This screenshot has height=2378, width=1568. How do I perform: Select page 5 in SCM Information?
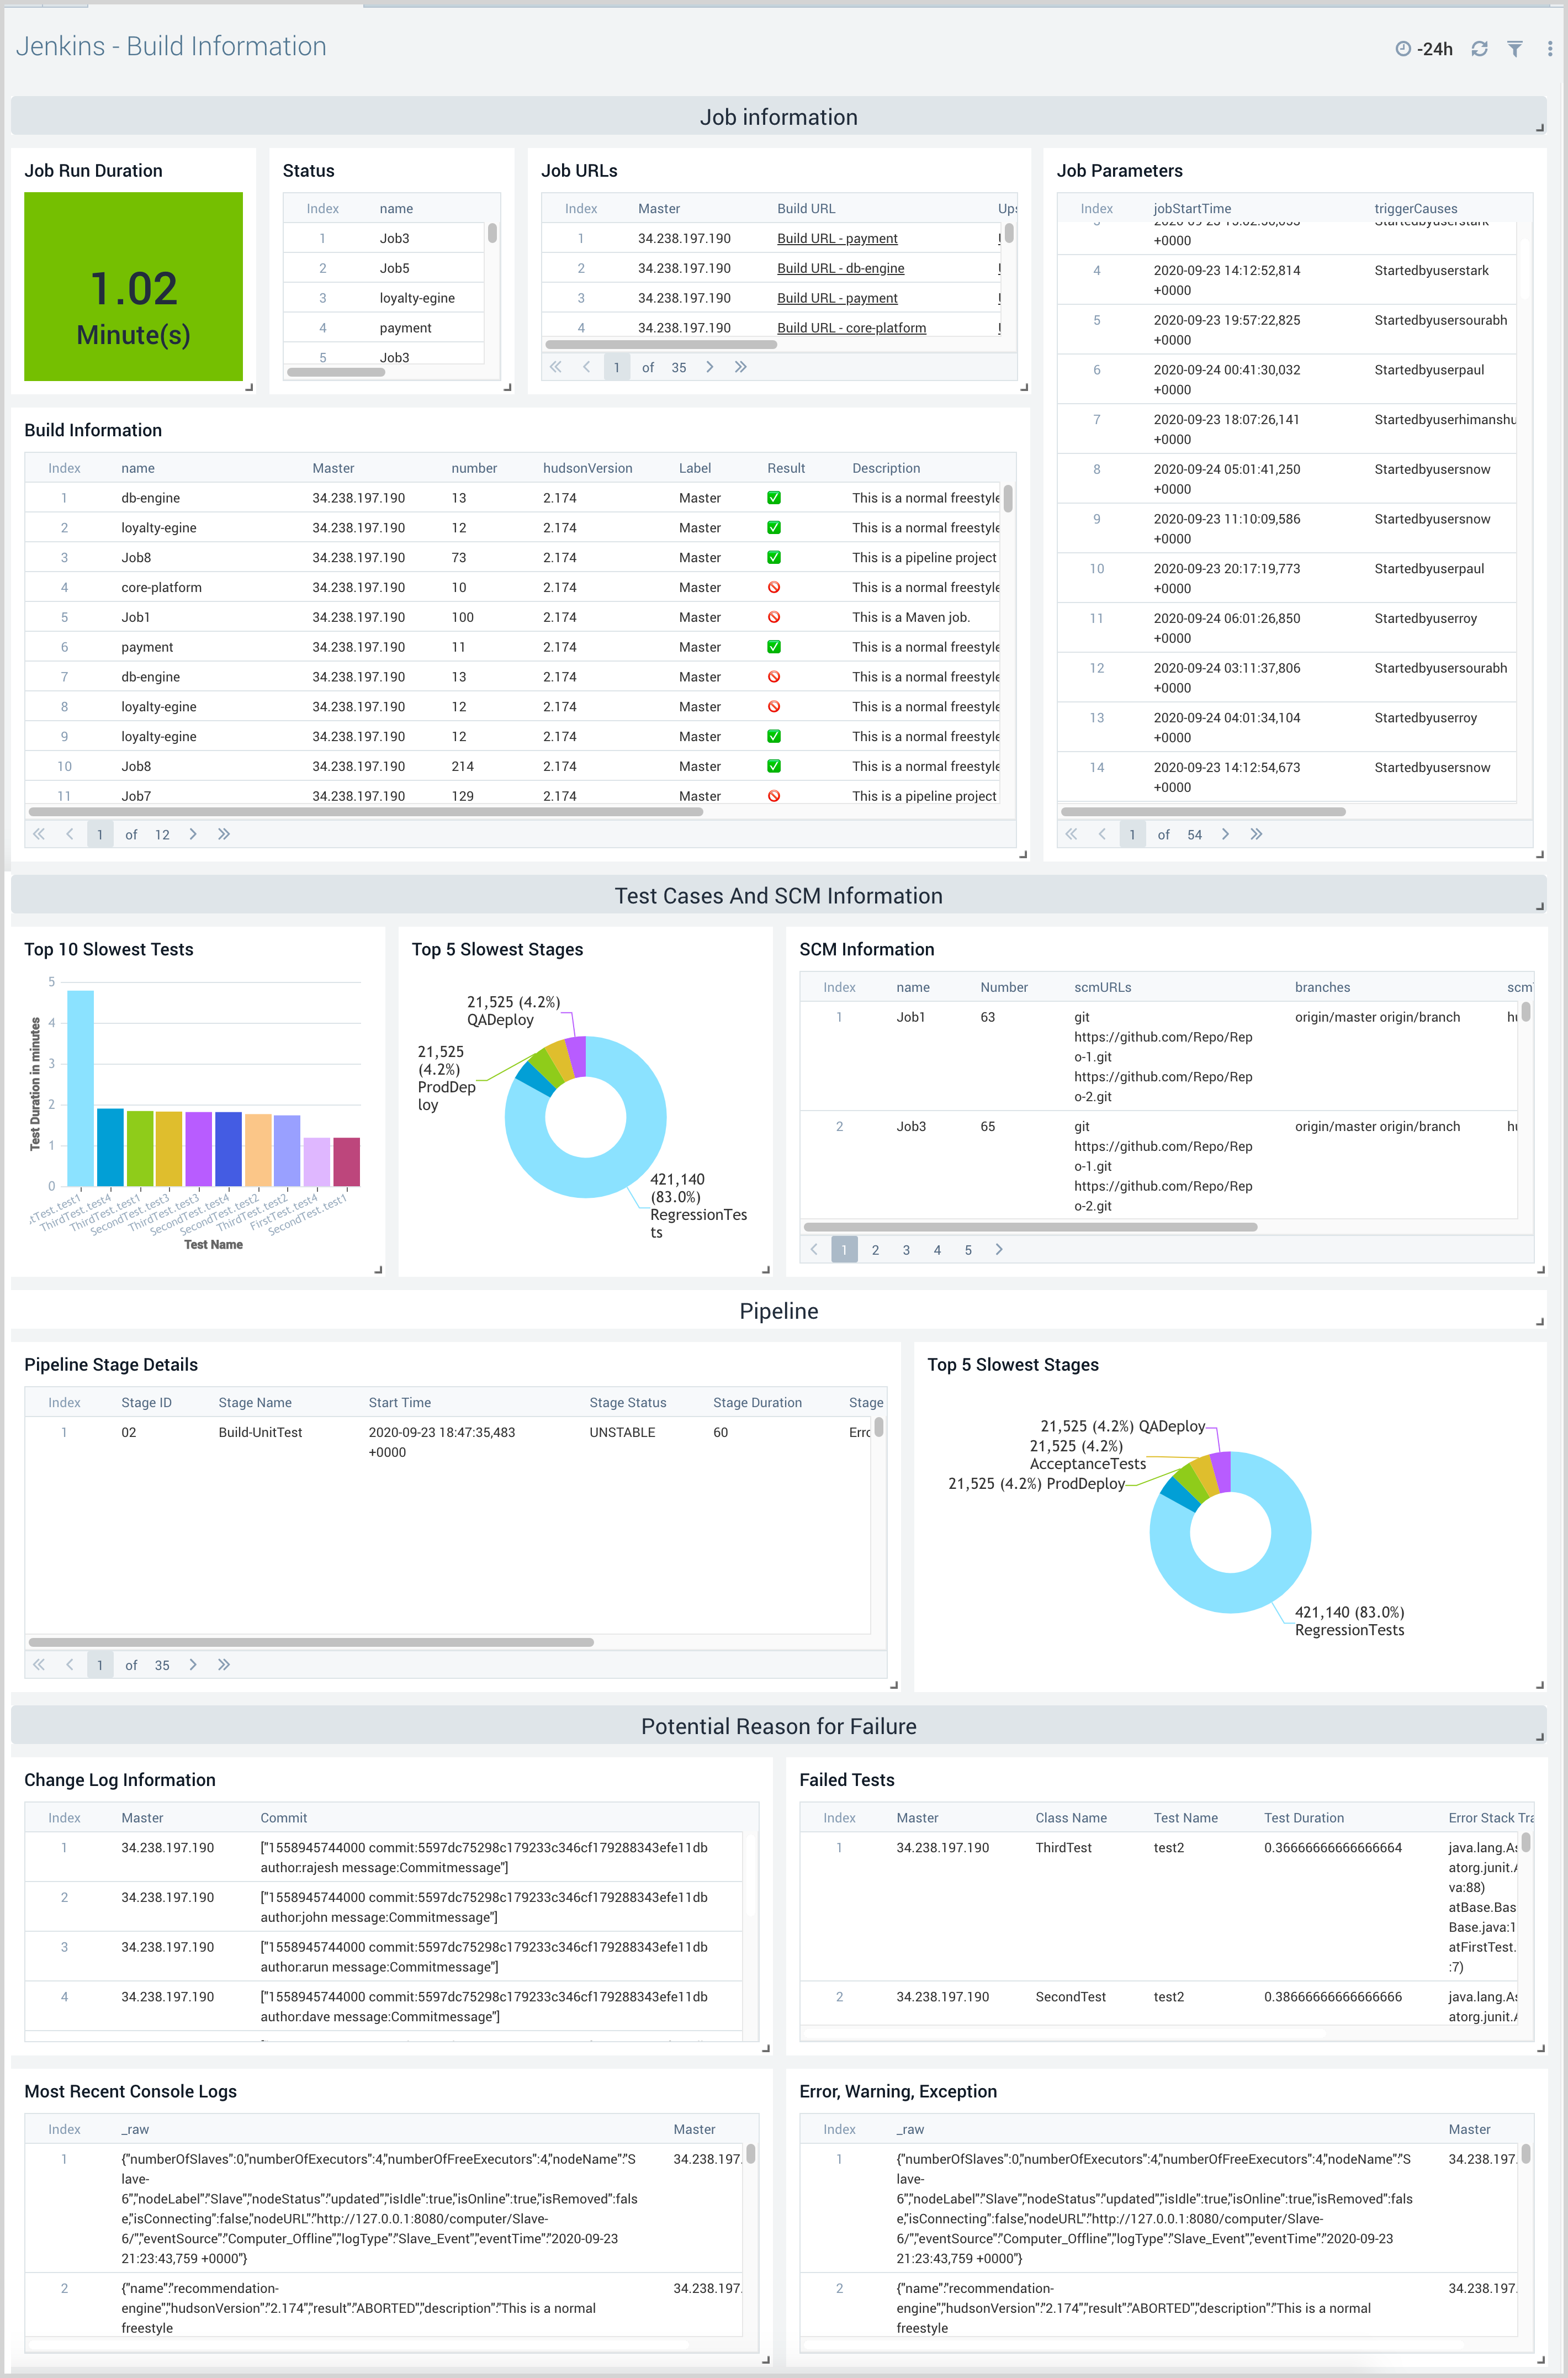click(968, 1250)
